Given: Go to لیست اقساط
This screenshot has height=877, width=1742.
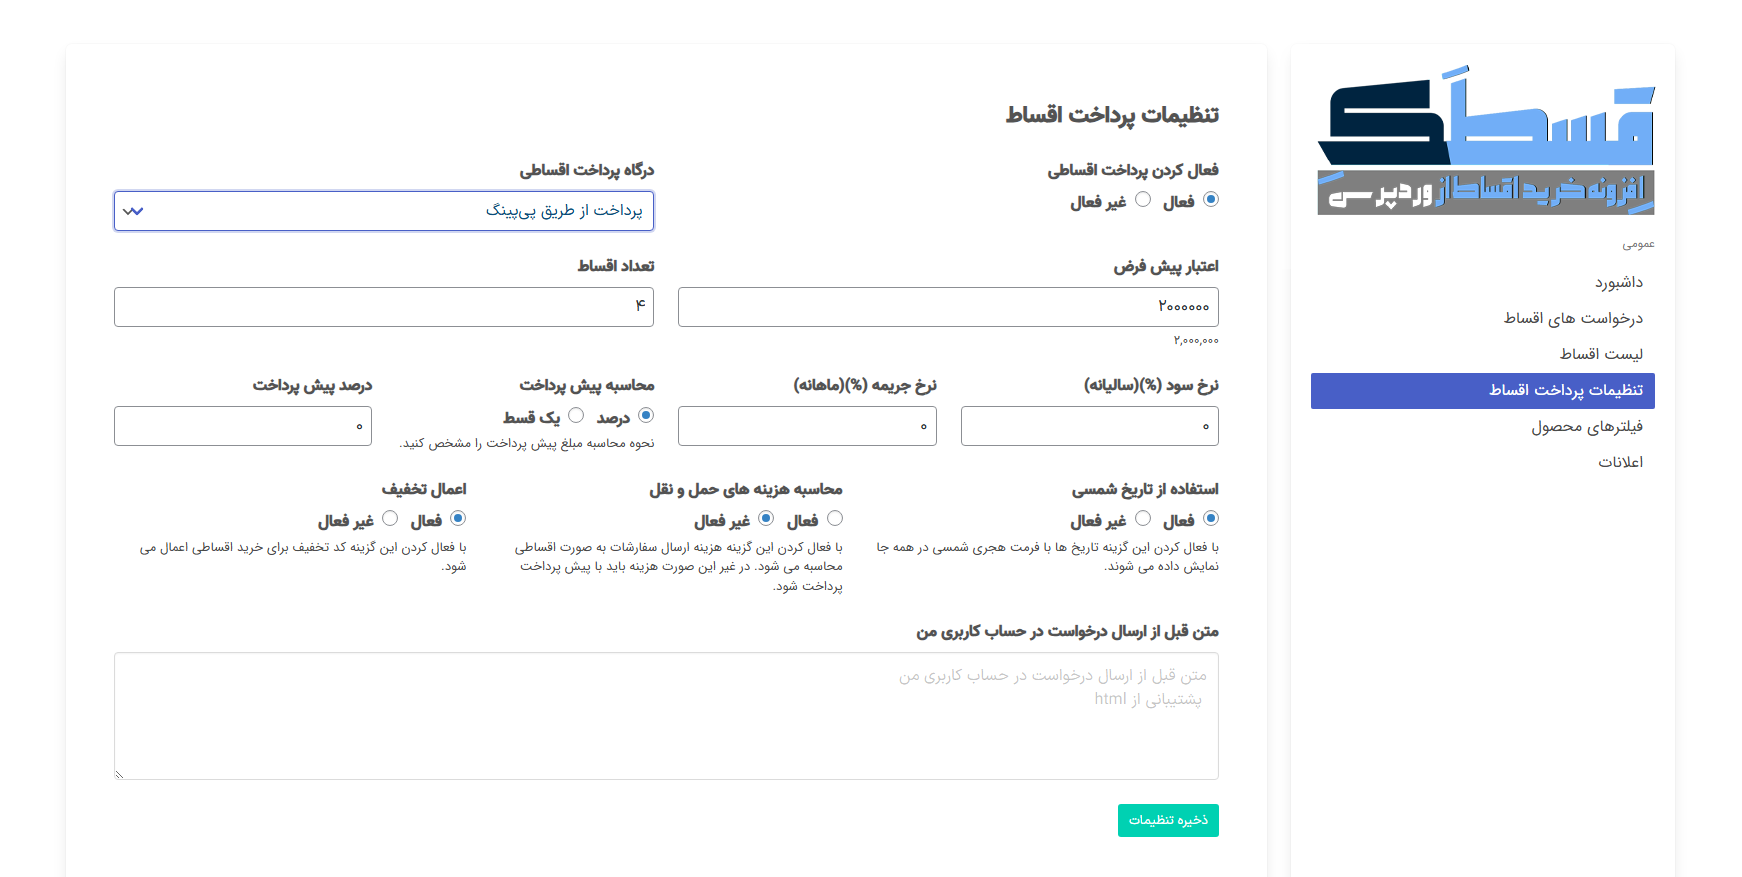Looking at the screenshot, I should coord(1601,354).
